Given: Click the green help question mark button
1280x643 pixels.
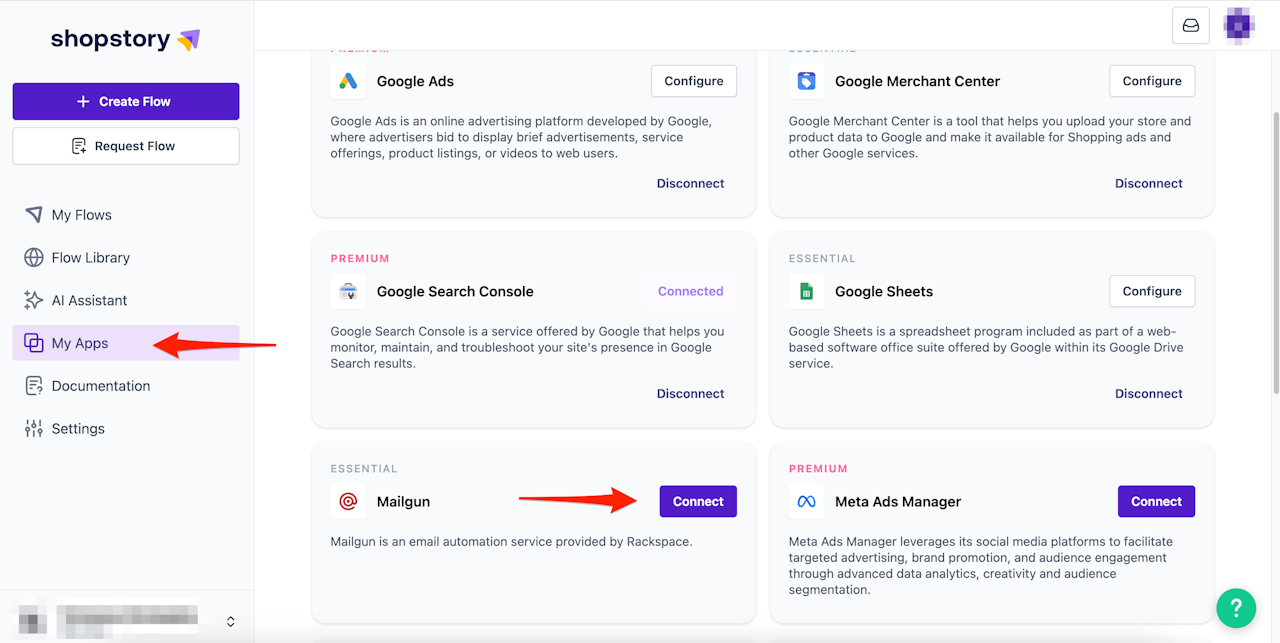Looking at the screenshot, I should [x=1236, y=607].
